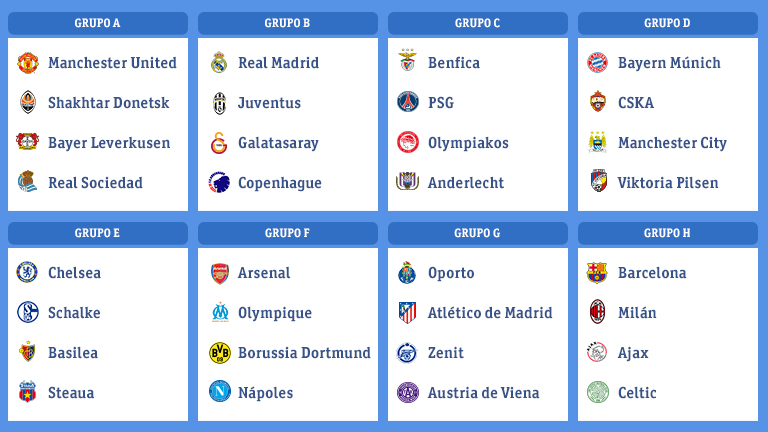Click the Manchester United crest icon
768x432 pixels.
tap(27, 63)
